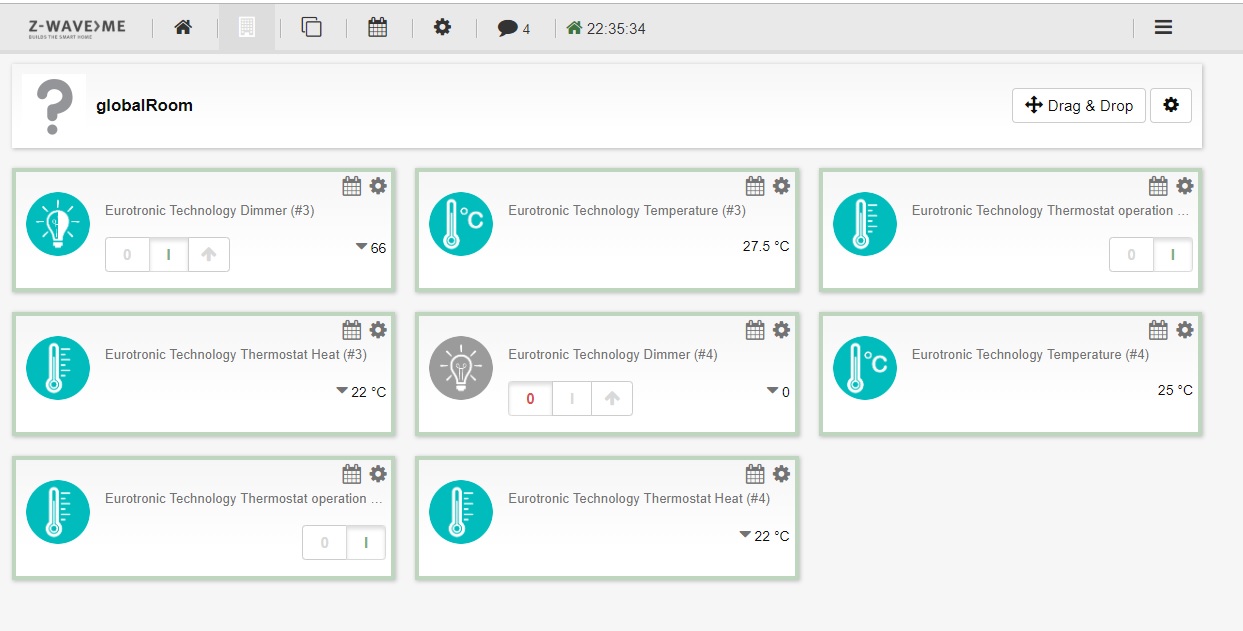Click the globalRoom room name
This screenshot has width=1243, height=631.
coord(144,105)
